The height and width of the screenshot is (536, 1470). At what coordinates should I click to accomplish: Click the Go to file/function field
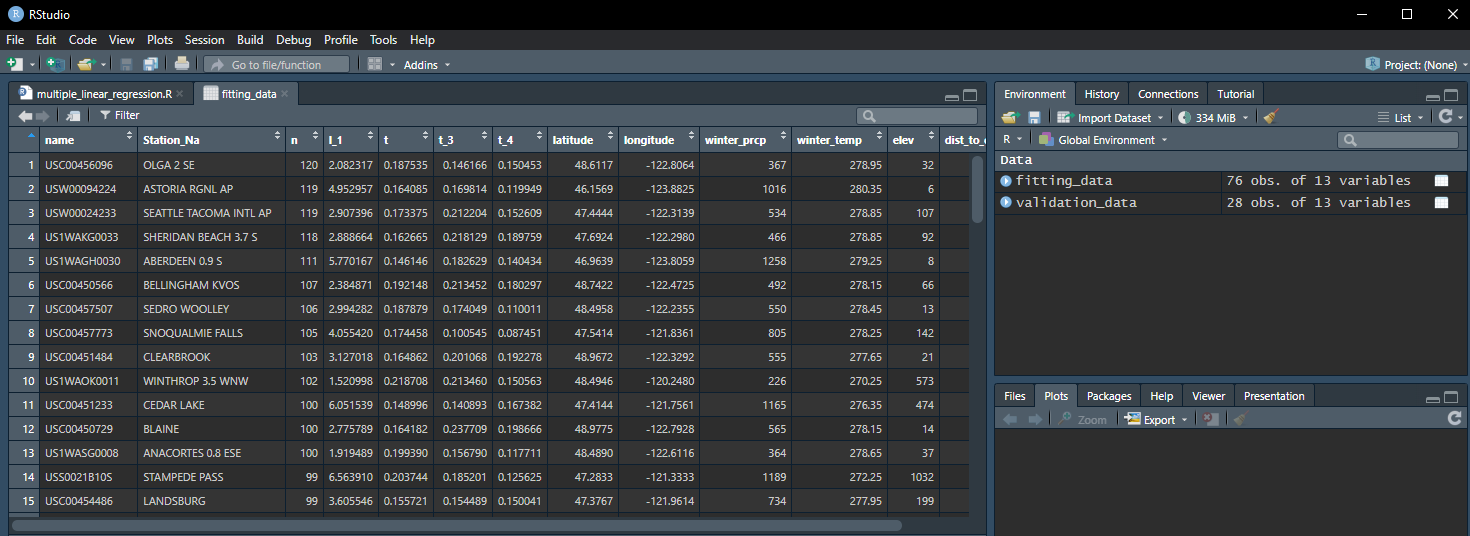(278, 64)
